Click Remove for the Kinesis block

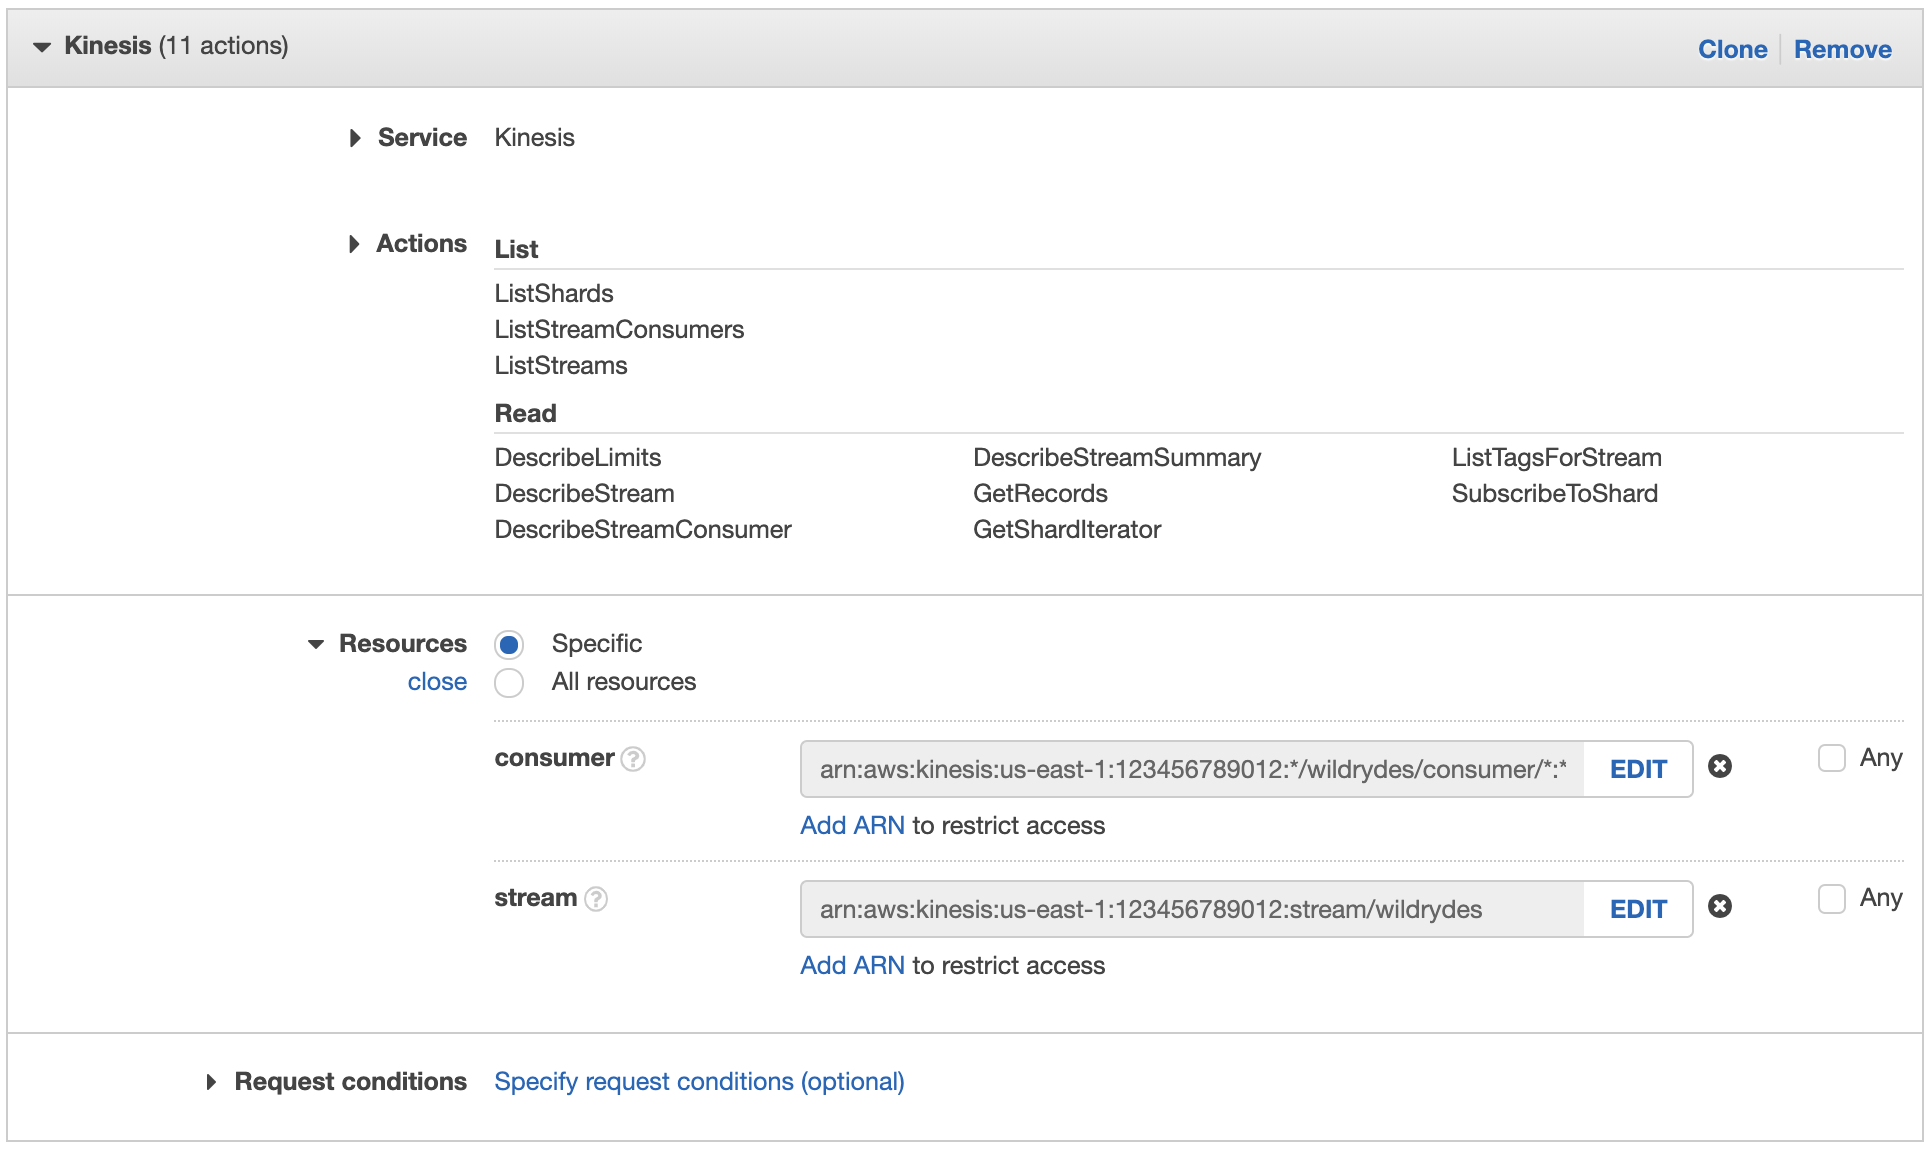1842,49
